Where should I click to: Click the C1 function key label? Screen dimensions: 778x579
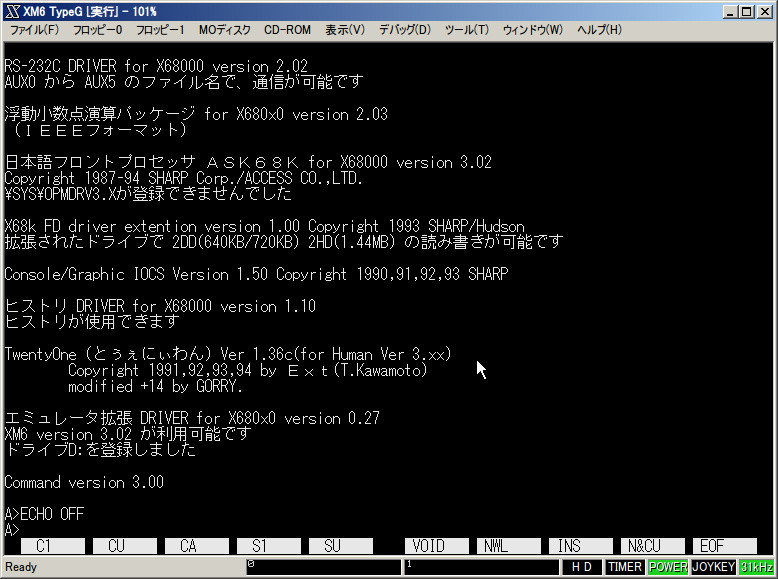coord(53,546)
